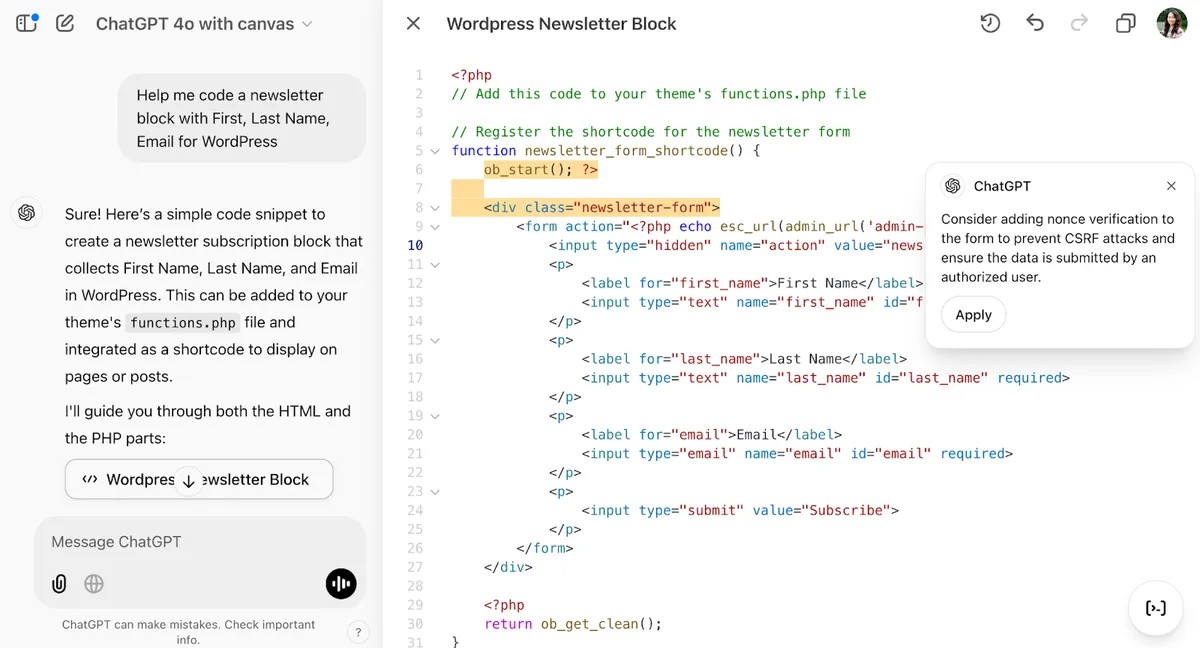Image resolution: width=1200 pixels, height=648 pixels.
Task: Start voice mode with the audio button
Action: click(x=341, y=584)
